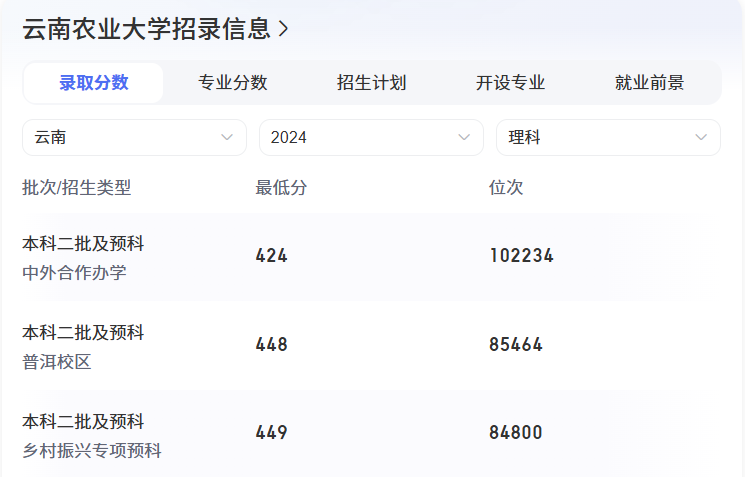Screen dimensions: 745x477
Task: Select the 中外合作办学 subtitle
Action: pyautogui.click(x=75, y=273)
